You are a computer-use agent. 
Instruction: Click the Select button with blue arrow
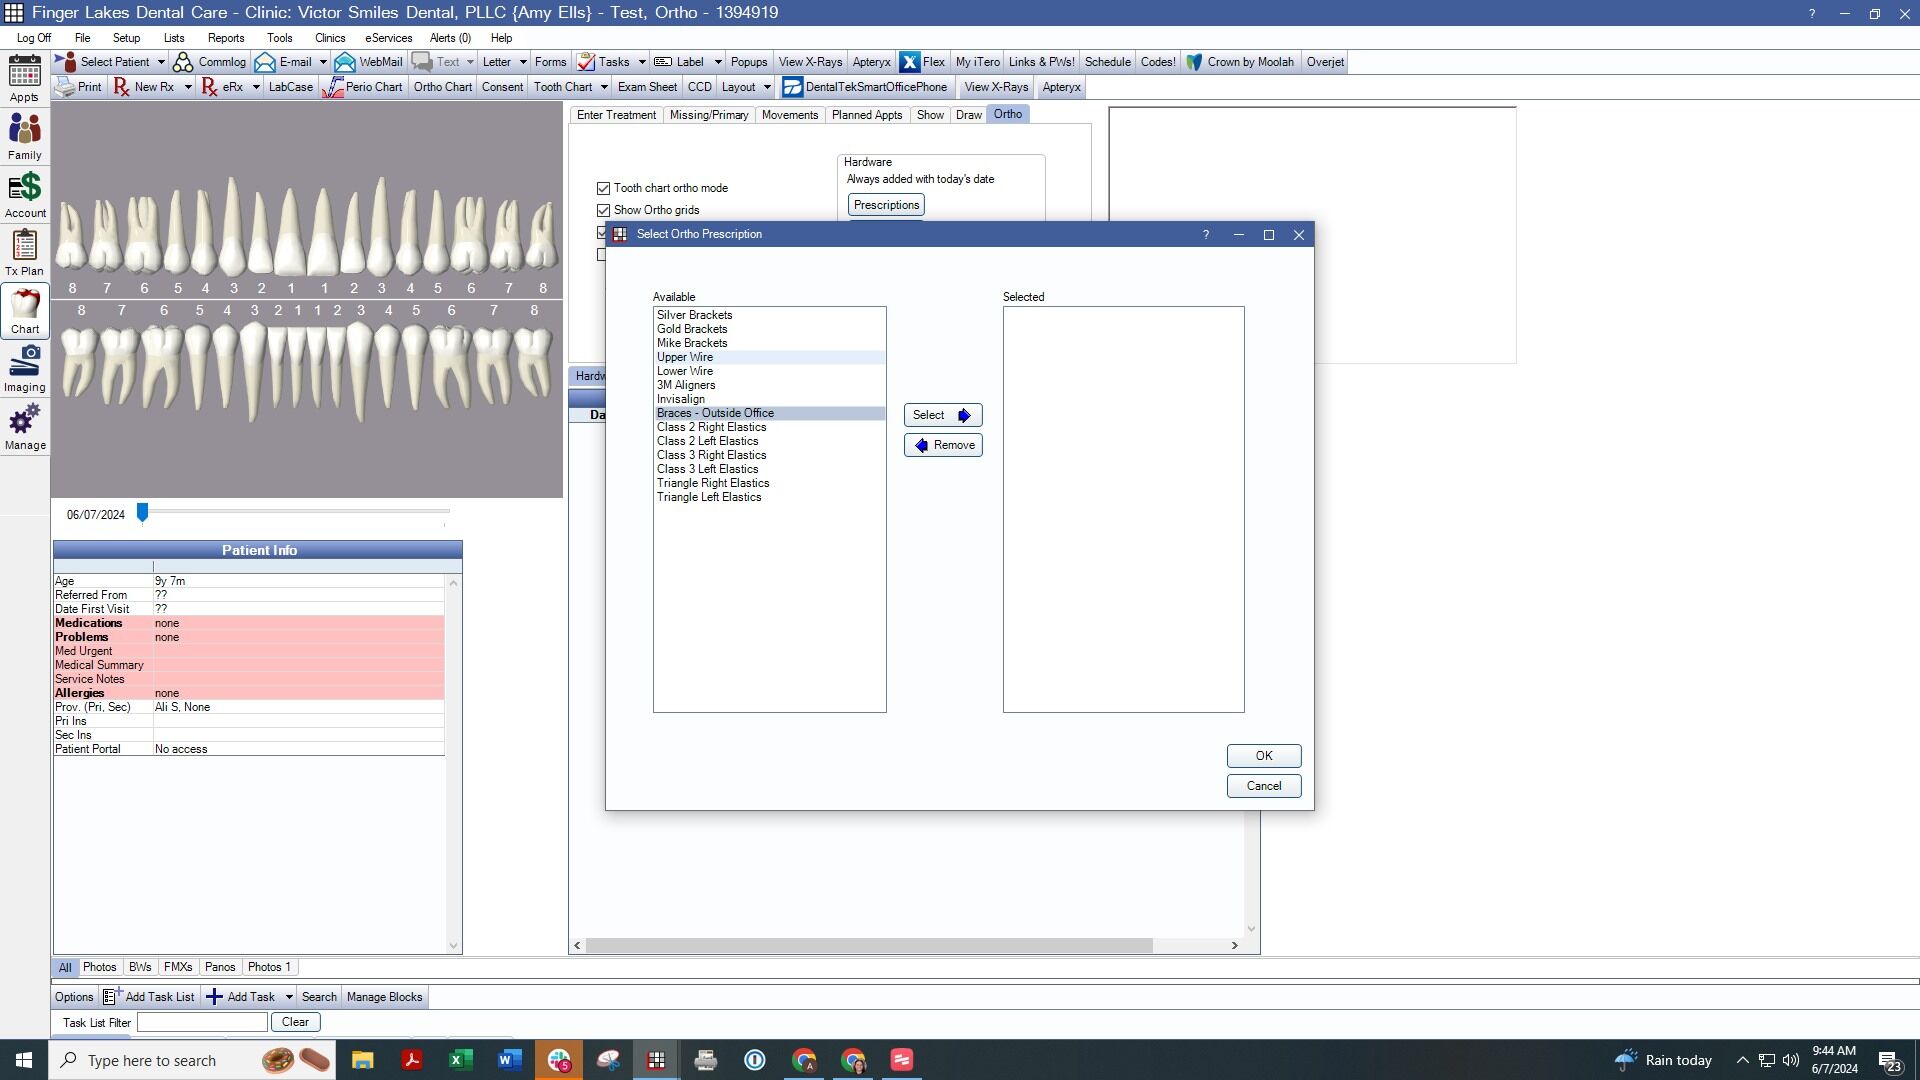tap(943, 415)
